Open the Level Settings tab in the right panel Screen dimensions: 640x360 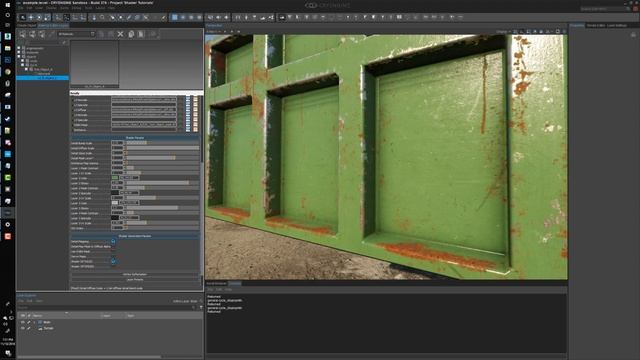pos(617,25)
